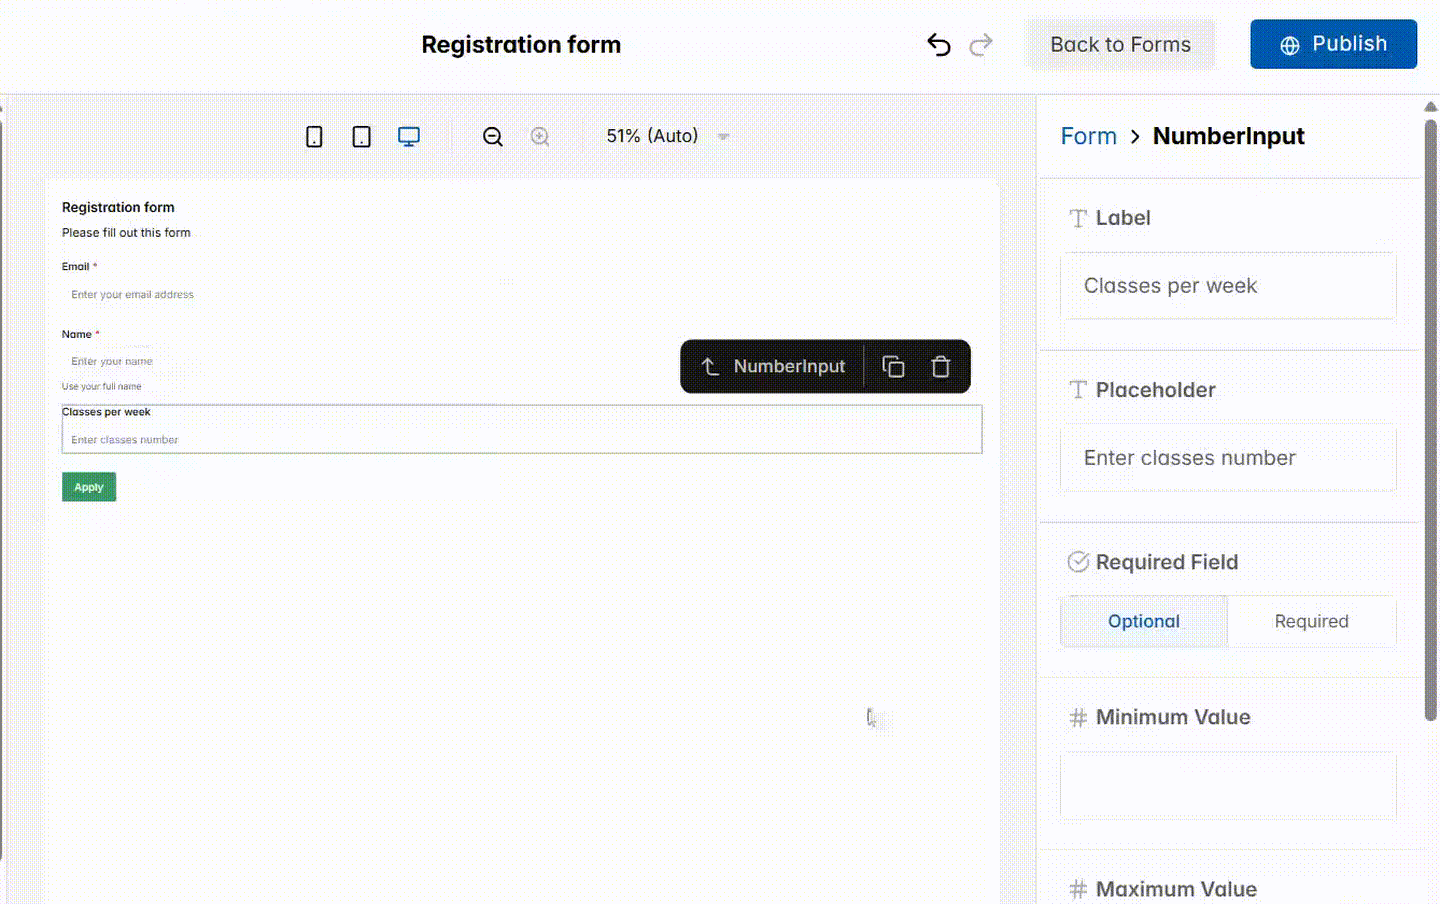
Task: Switch to mobile preview mode
Action: pyautogui.click(x=314, y=136)
